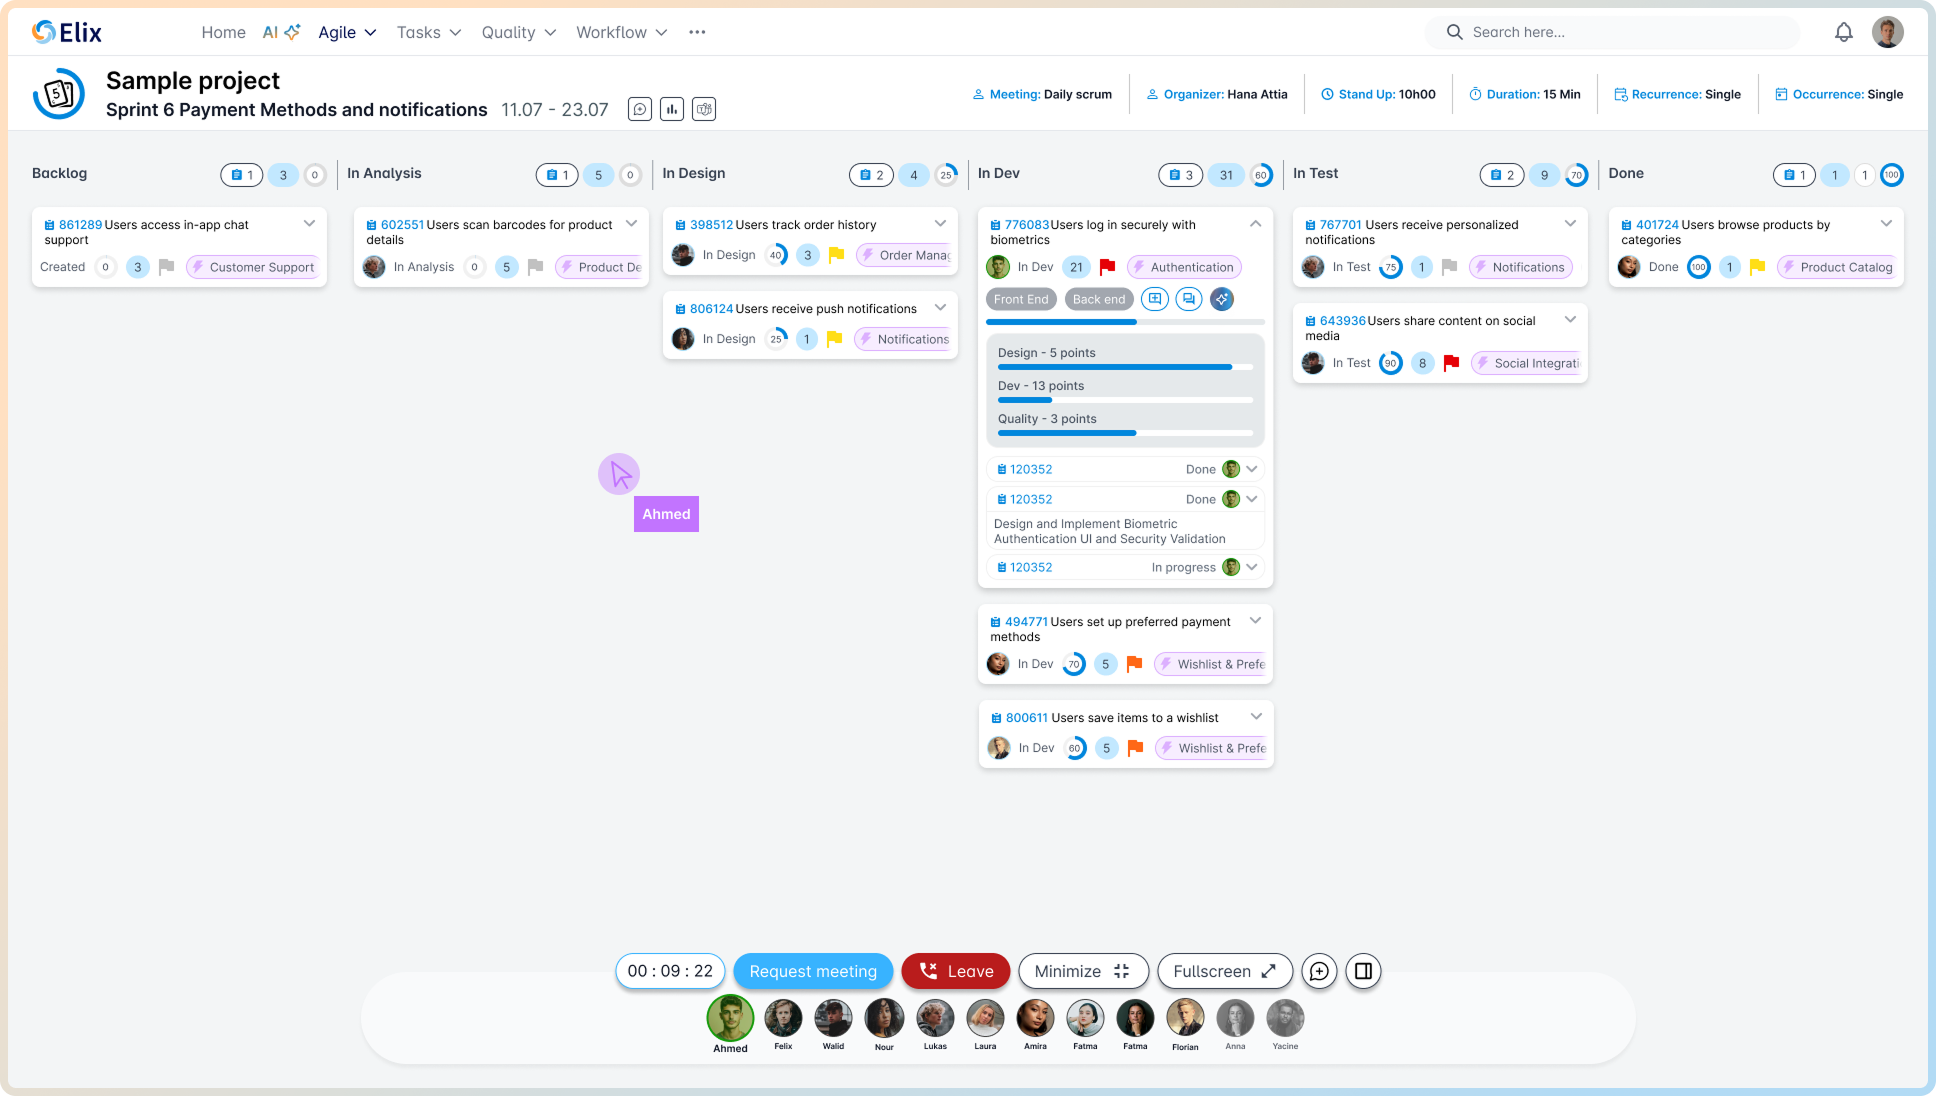Open the chart statistics icon beside the sprint title

671,109
